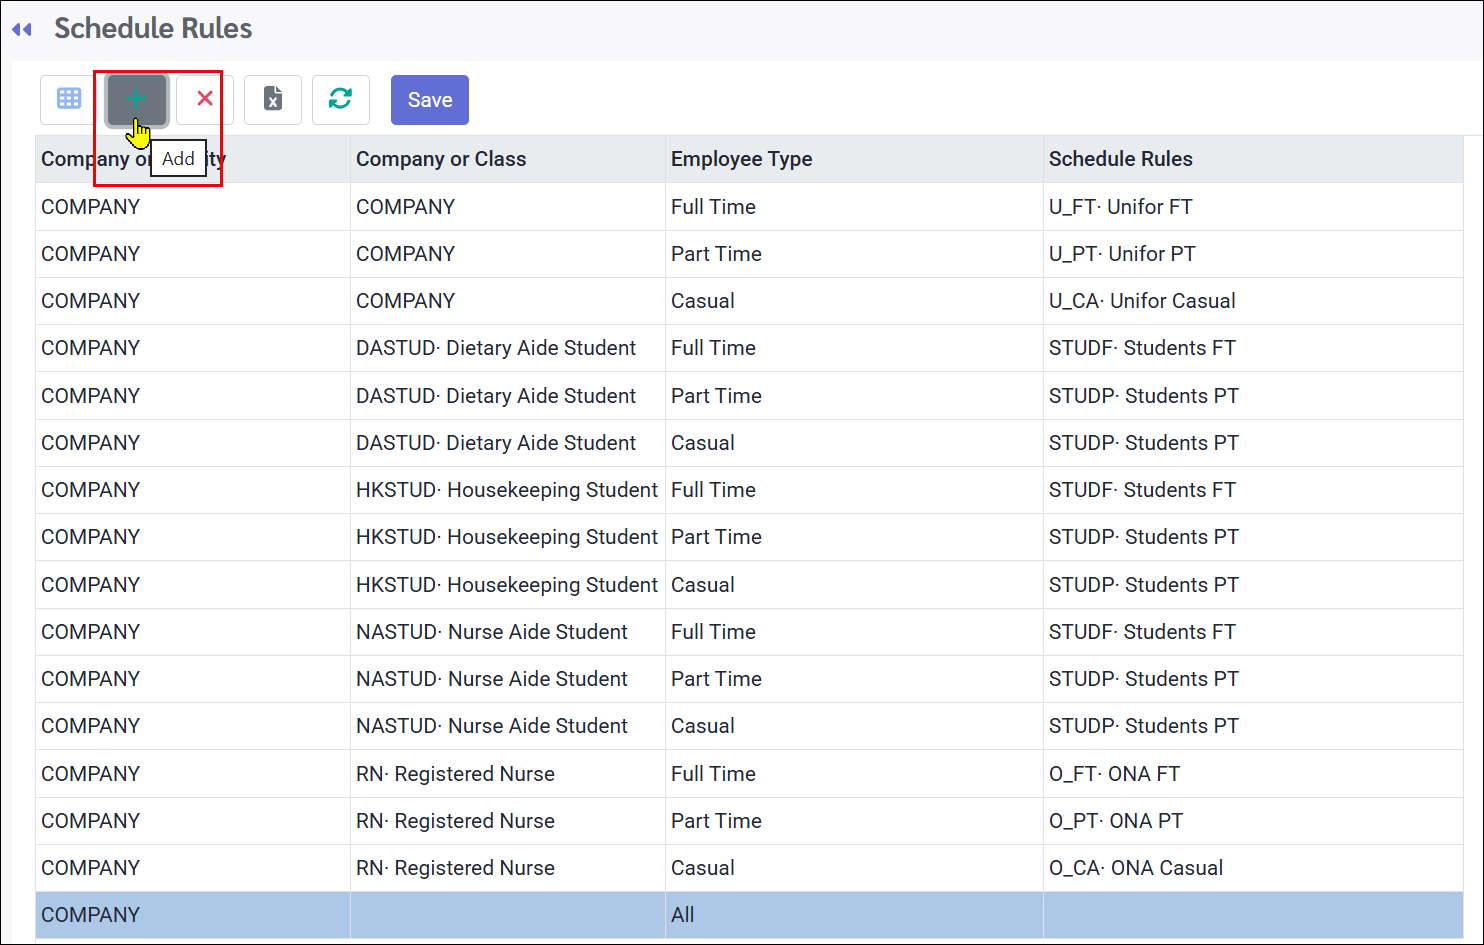Viewport: 1484px width, 945px height.
Task: Click RN· Registered Nurse Part Time row
Action: pos(749,821)
